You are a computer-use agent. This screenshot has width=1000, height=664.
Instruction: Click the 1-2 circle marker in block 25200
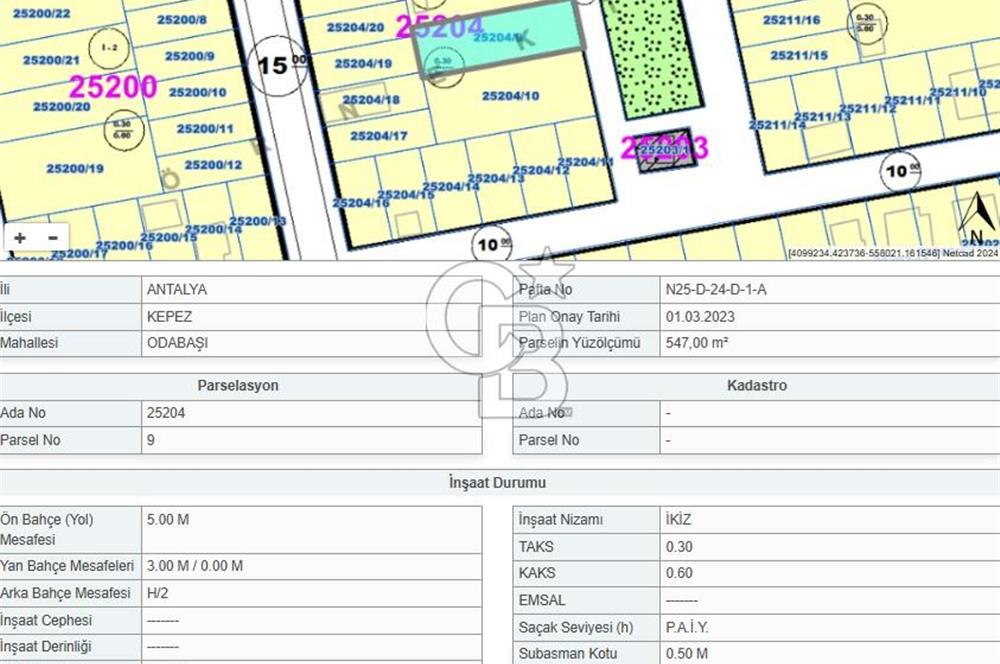click(x=109, y=48)
